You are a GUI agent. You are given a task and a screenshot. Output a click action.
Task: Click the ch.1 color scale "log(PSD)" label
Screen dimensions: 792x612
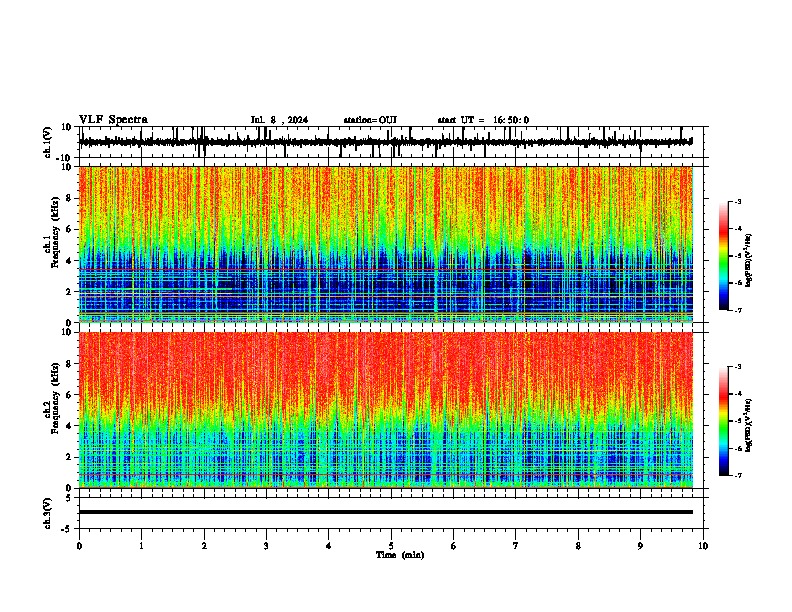[749, 261]
